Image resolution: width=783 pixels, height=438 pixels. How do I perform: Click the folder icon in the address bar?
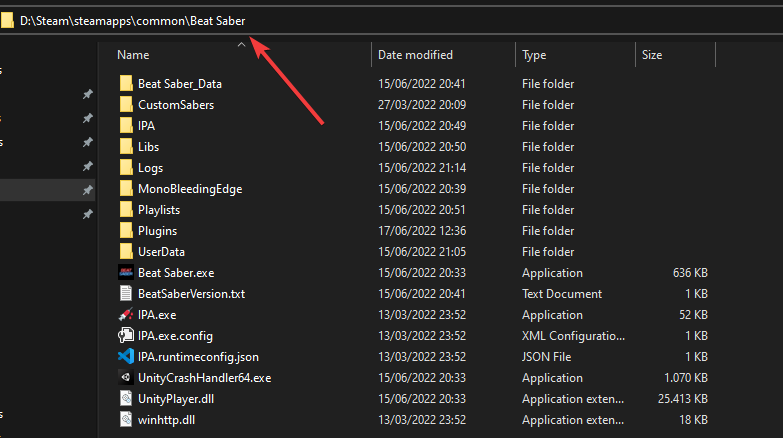pos(7,20)
